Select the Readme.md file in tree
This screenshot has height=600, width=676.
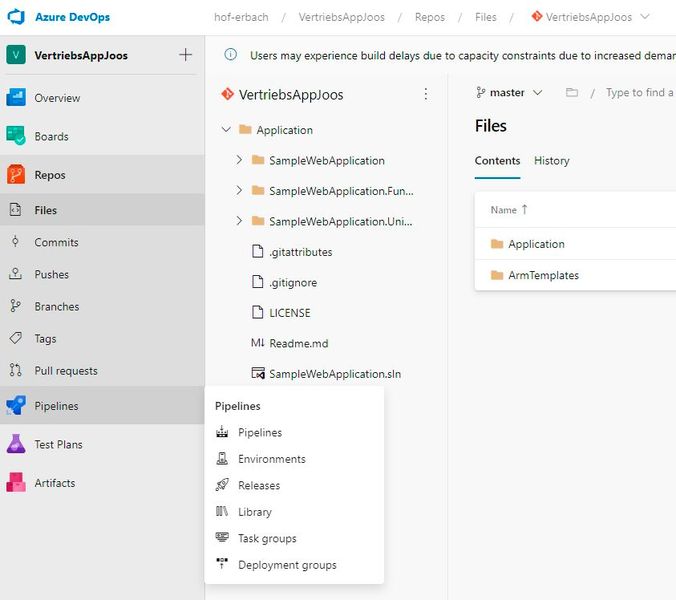coord(298,343)
